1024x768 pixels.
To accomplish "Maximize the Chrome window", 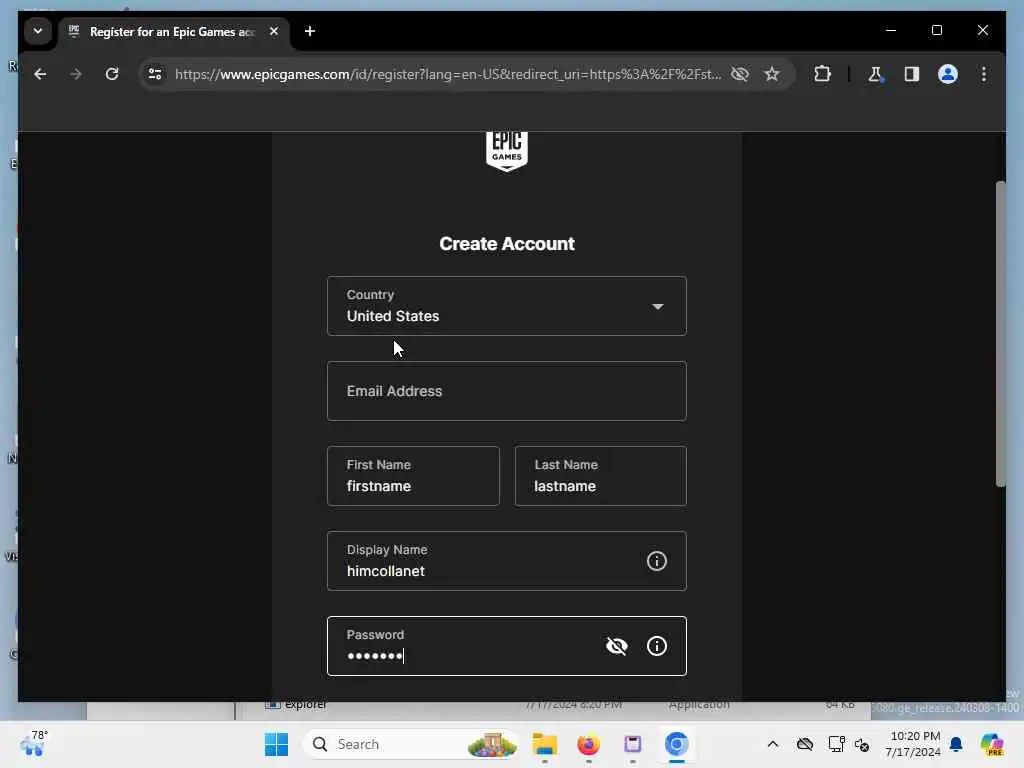I will pos(936,30).
